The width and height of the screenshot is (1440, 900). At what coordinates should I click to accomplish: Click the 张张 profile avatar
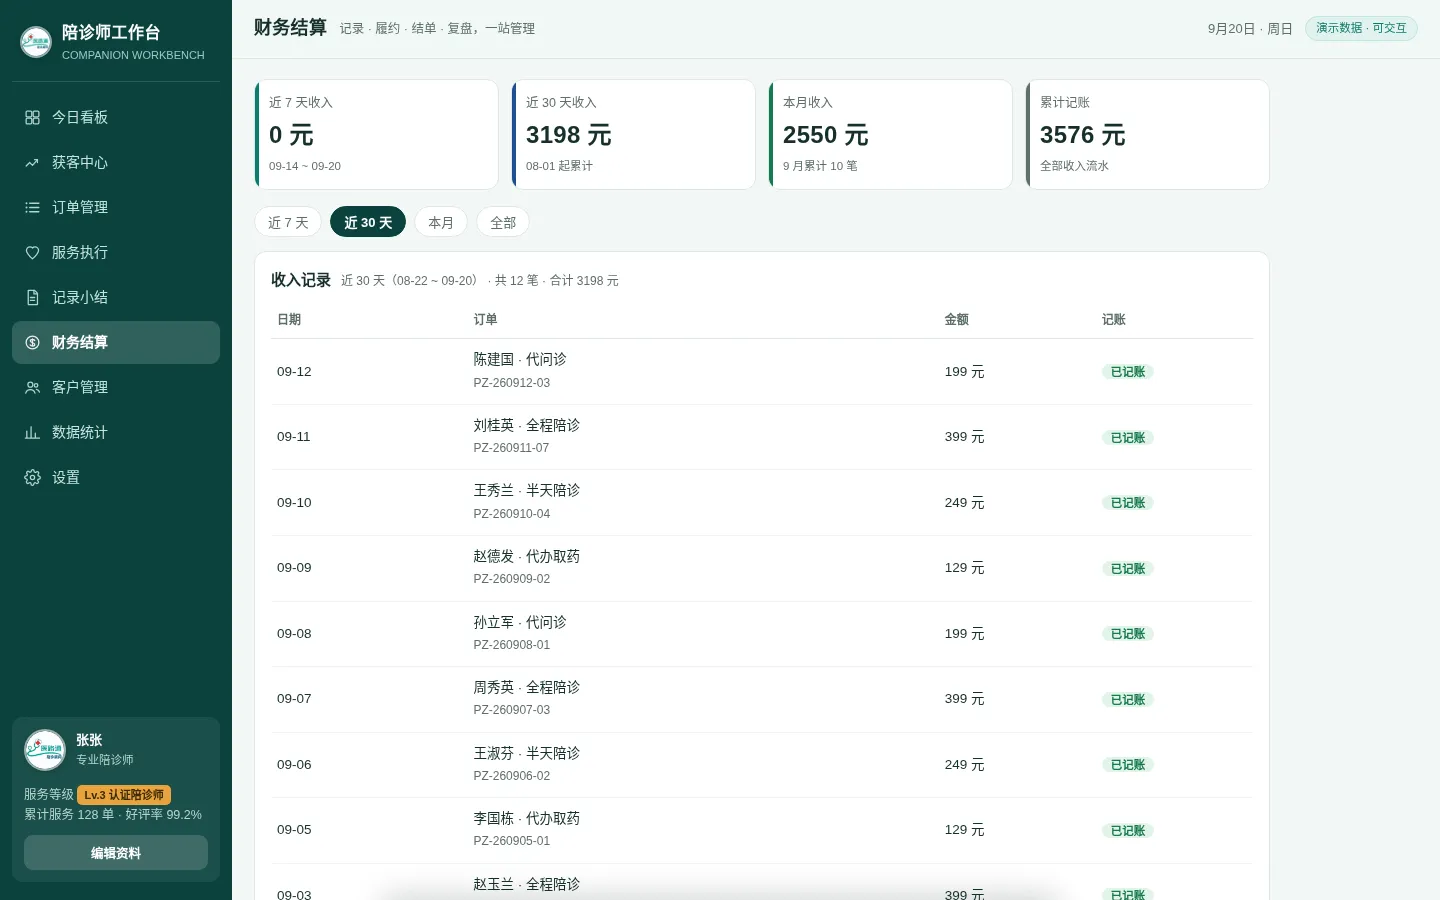pos(45,750)
